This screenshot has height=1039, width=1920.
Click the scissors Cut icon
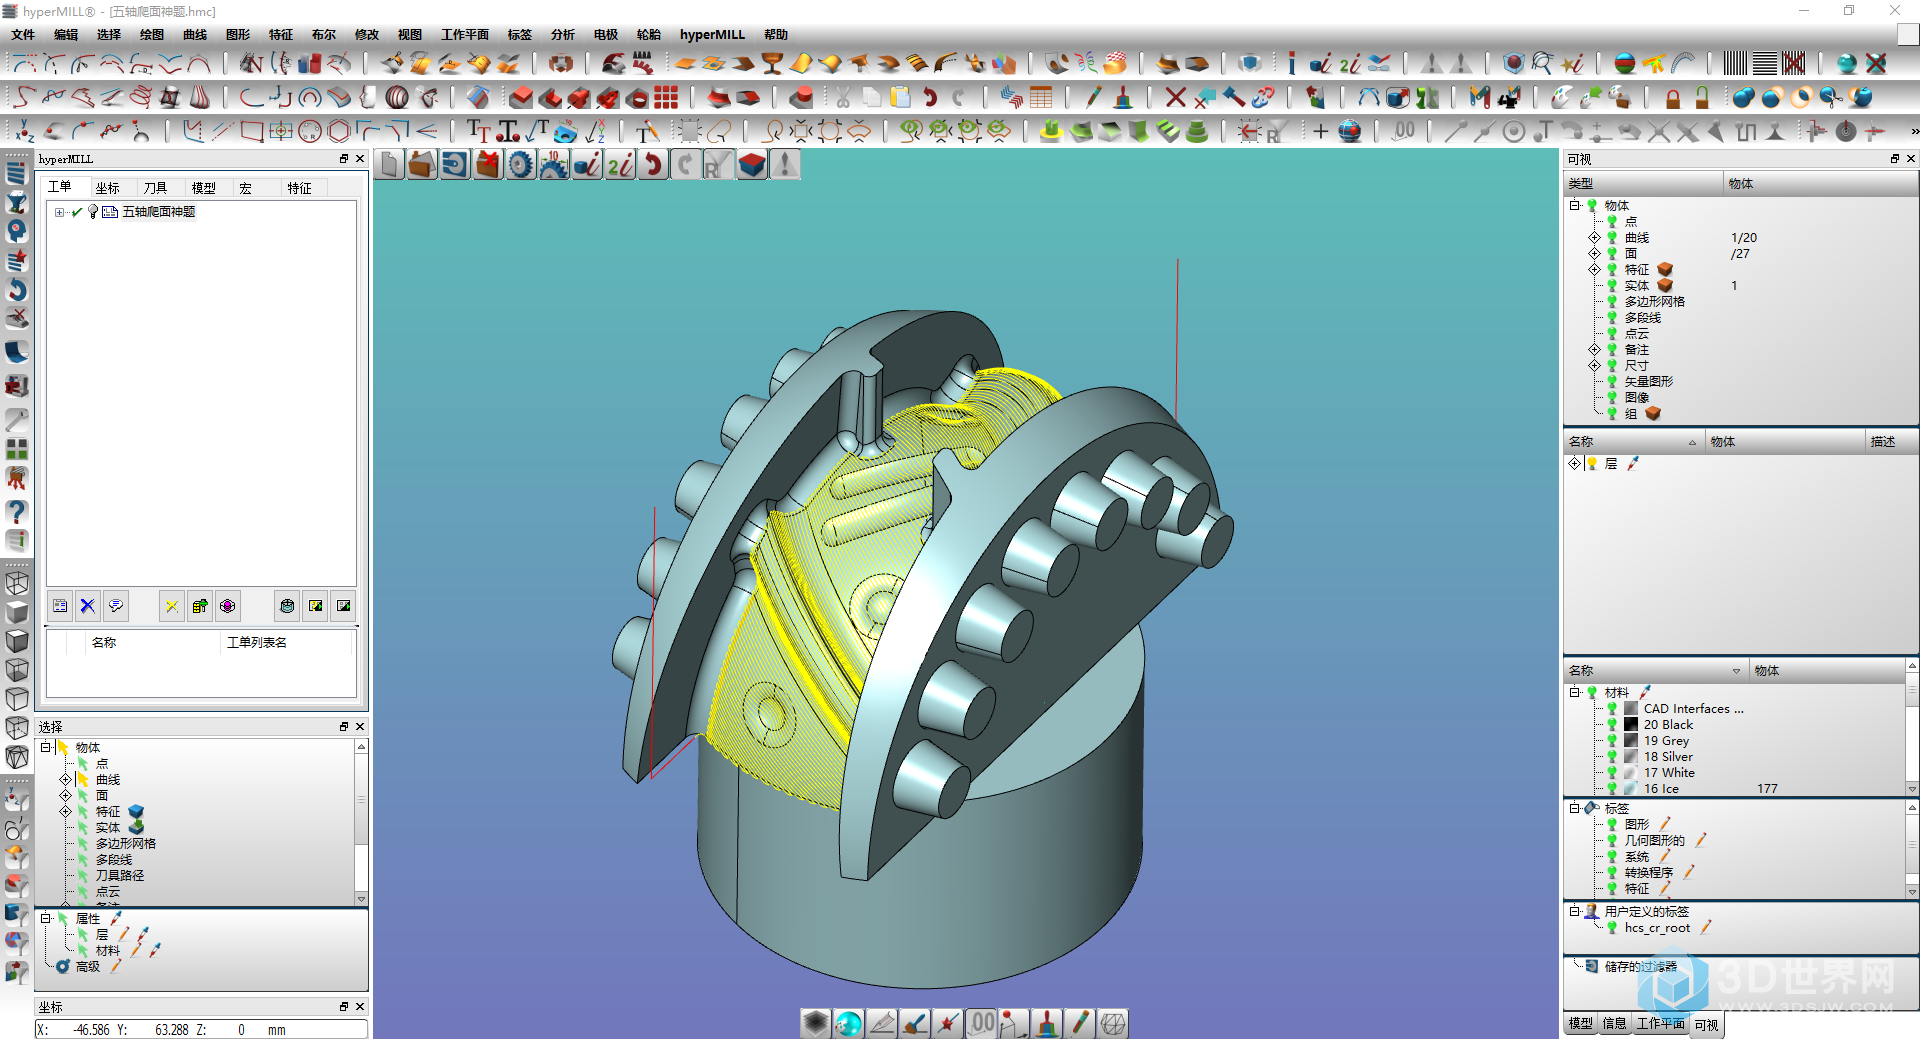point(842,97)
